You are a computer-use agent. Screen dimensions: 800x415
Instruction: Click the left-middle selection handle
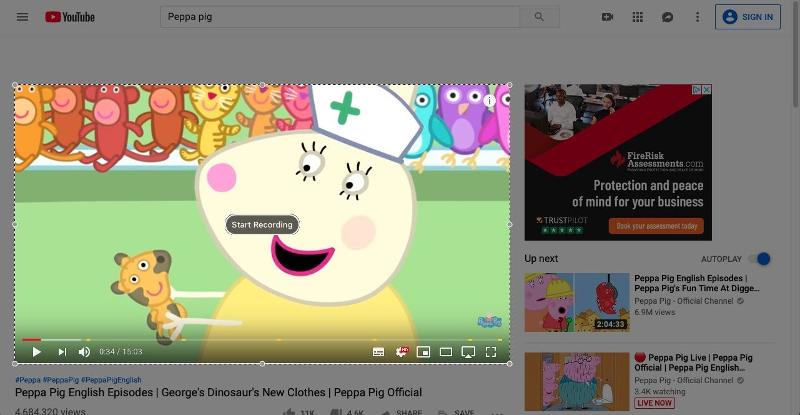15,224
